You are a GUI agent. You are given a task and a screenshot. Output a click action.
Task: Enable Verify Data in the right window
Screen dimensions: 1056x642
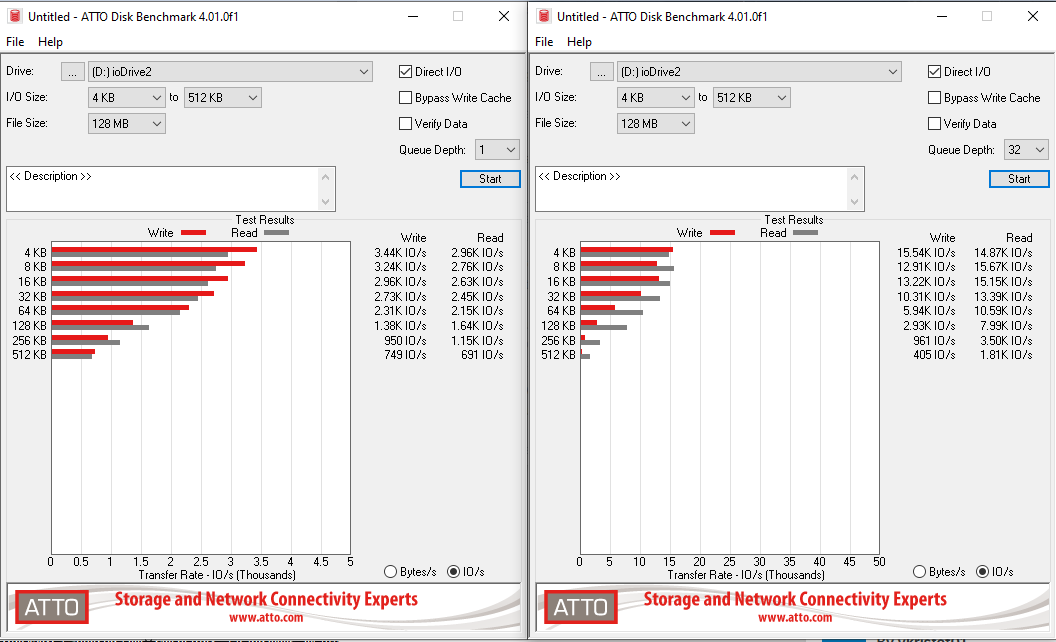click(x=934, y=123)
